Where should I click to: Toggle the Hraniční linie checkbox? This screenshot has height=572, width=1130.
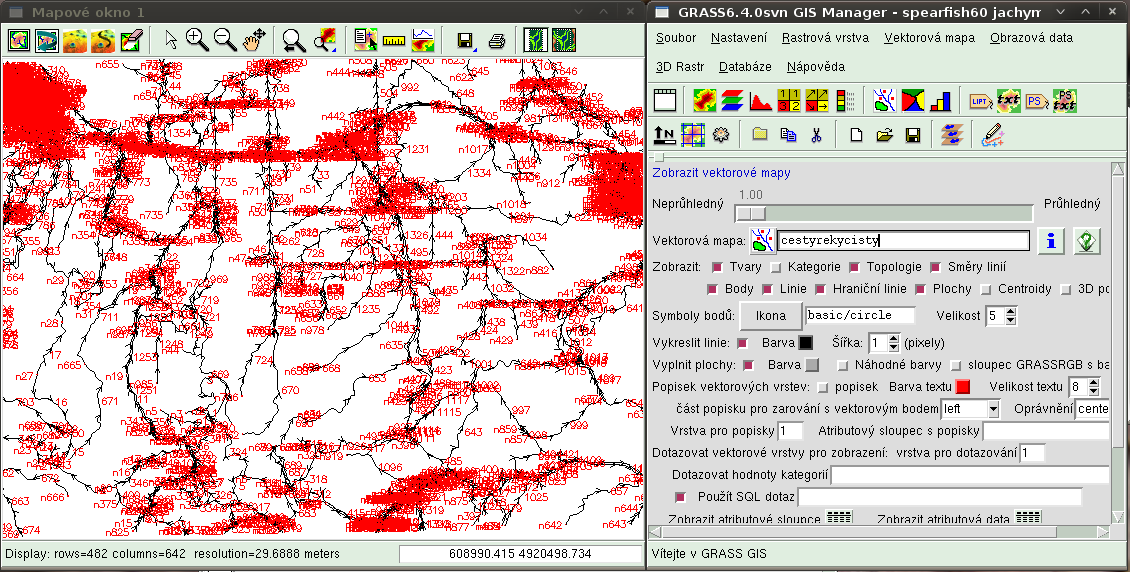(820, 289)
